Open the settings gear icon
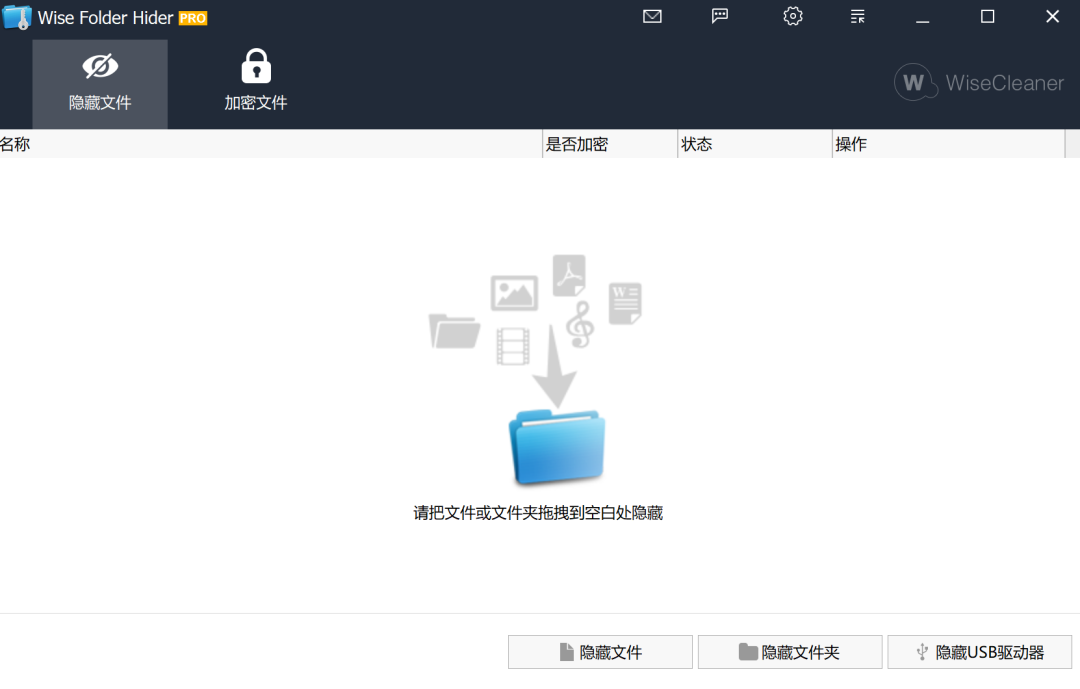 [x=792, y=16]
